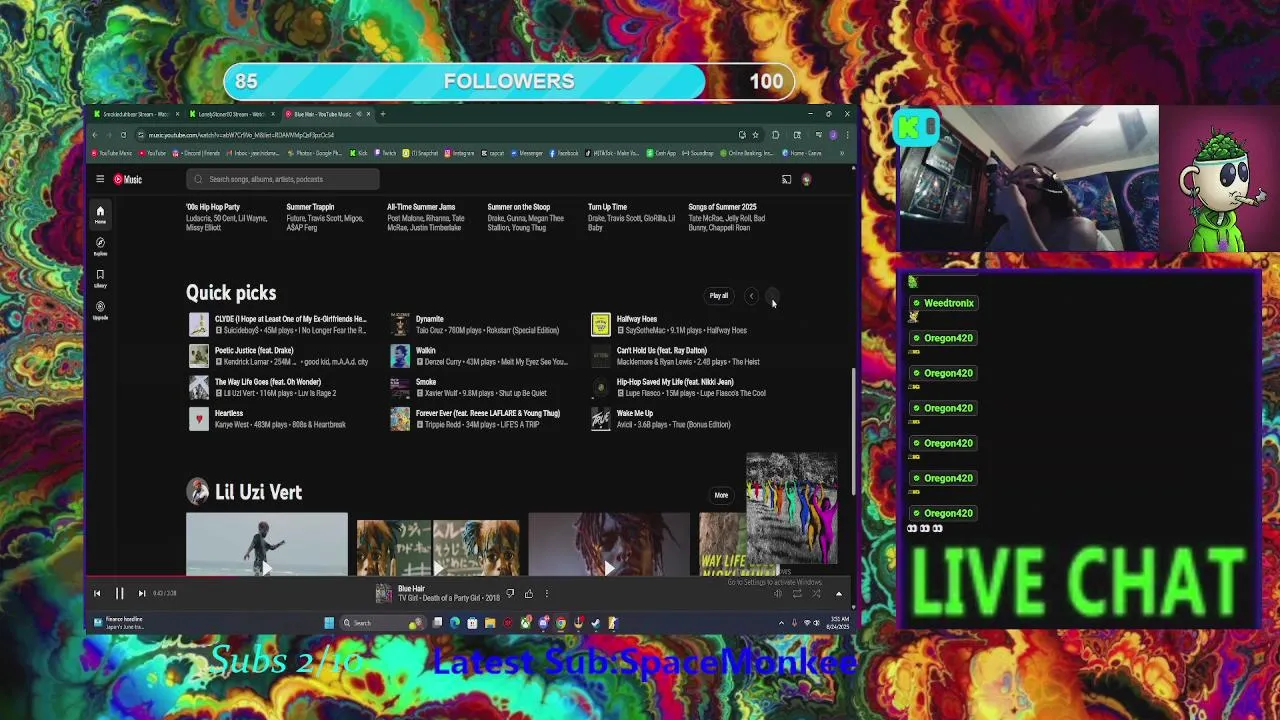Image resolution: width=1280 pixels, height=720 pixels.
Task: Open the All-Time Summer Jams playlist
Action: [421, 207]
